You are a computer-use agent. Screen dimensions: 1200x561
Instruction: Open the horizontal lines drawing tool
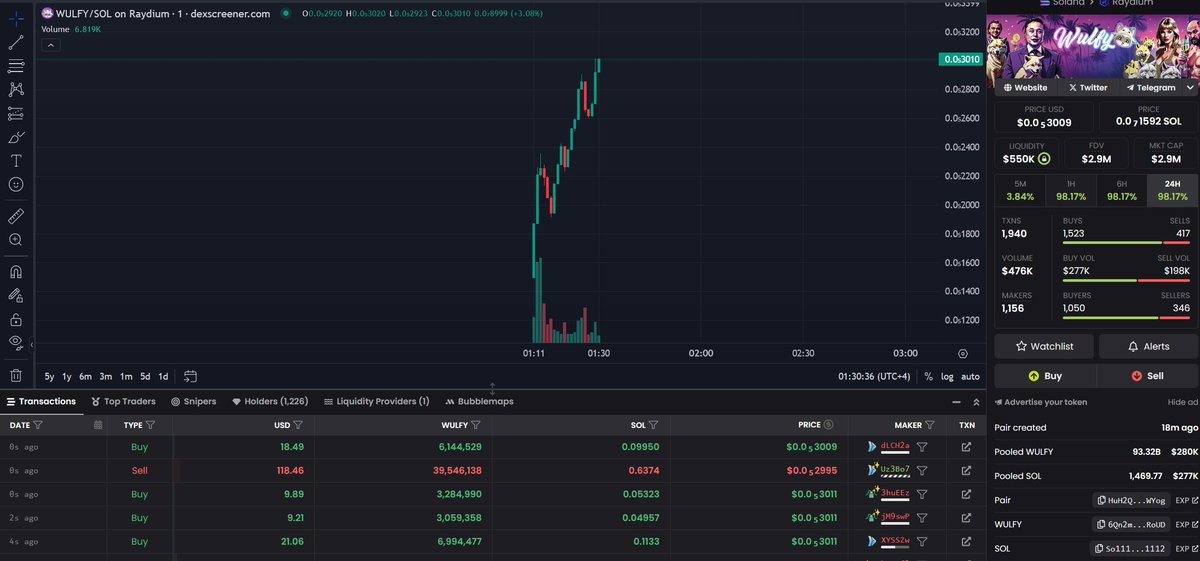point(16,66)
